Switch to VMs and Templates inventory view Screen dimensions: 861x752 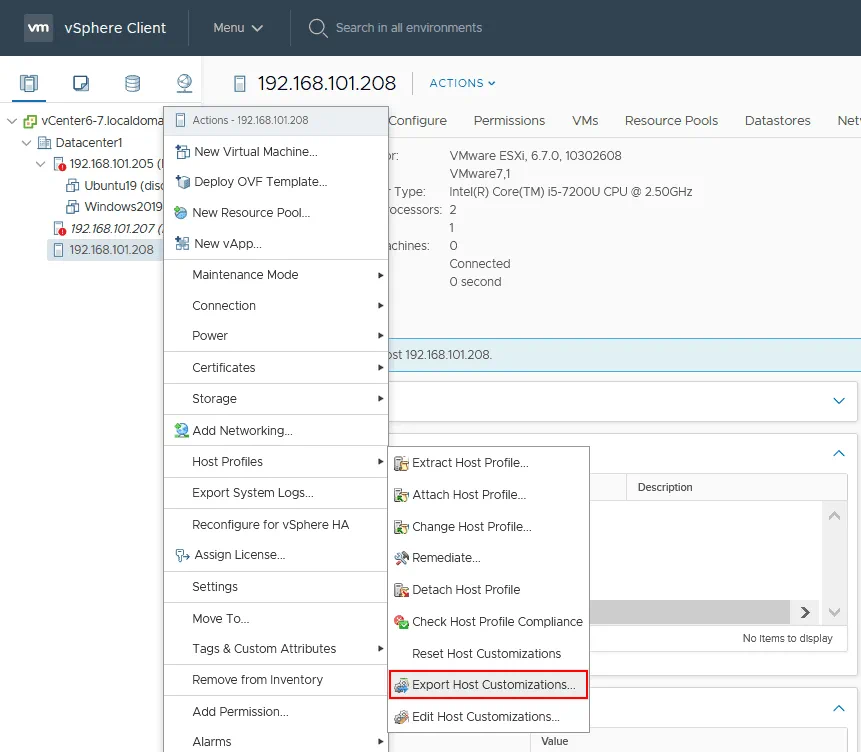coord(81,83)
